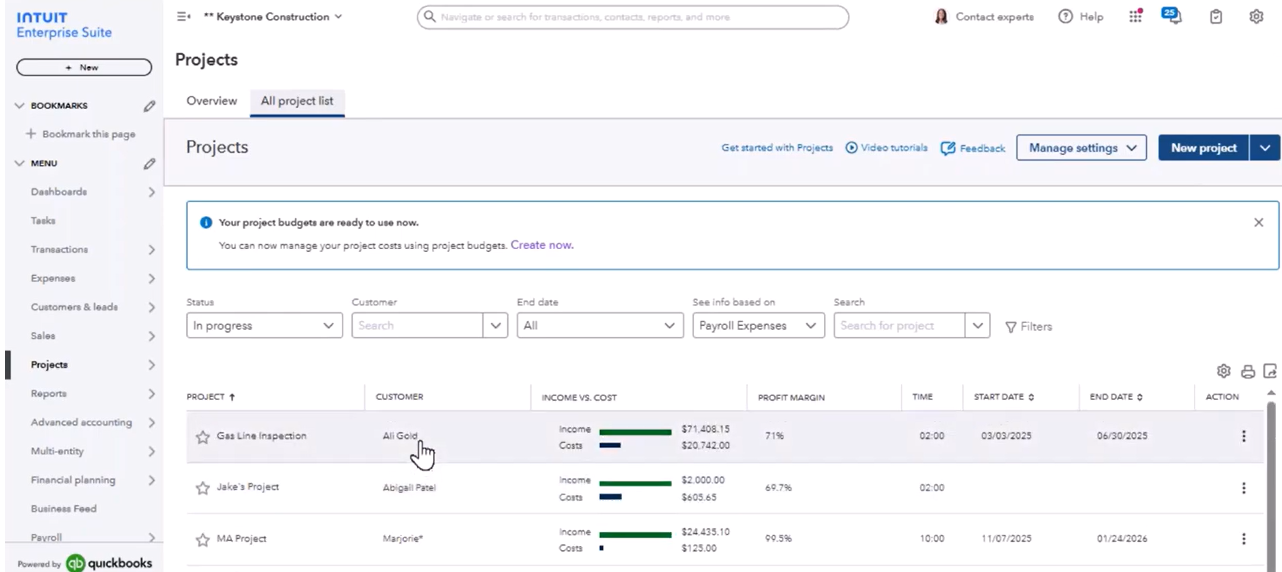Print the projects list
Viewport: 1282px width, 572px height.
(1247, 372)
